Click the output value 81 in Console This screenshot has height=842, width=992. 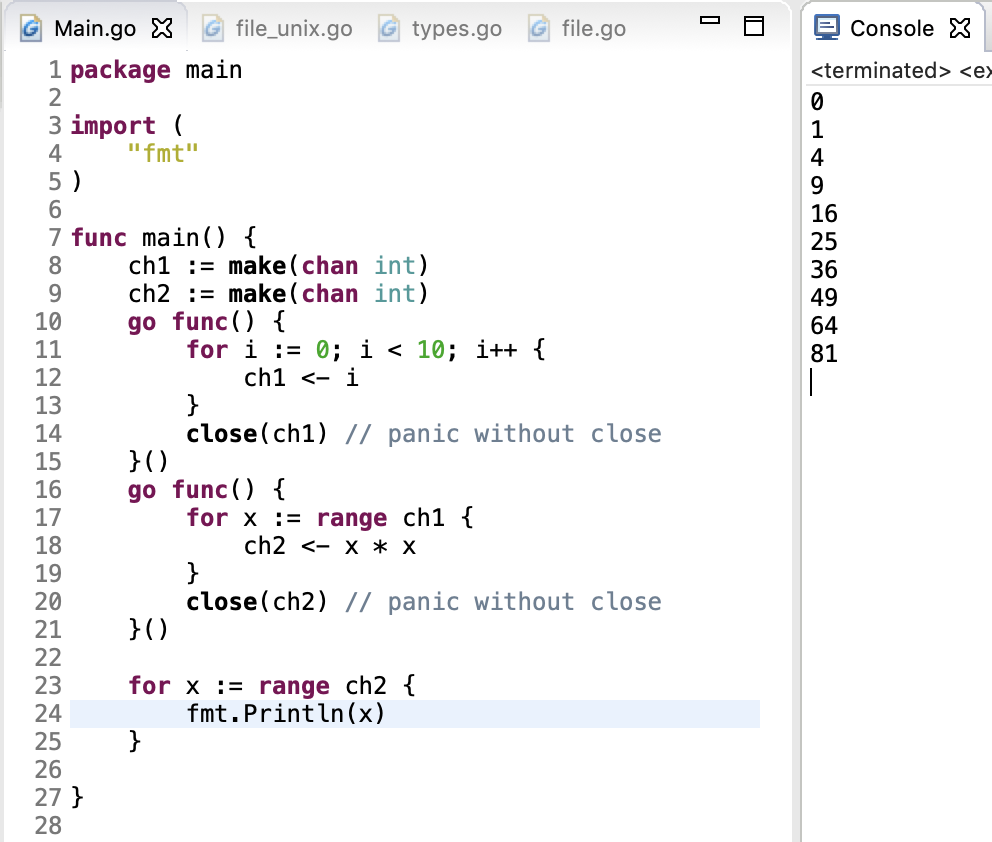click(824, 354)
